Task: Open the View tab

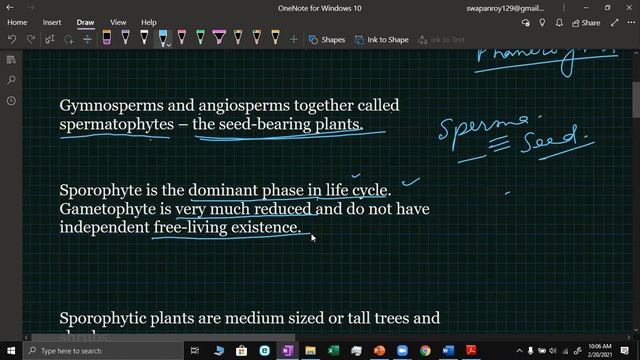Action: point(118,22)
